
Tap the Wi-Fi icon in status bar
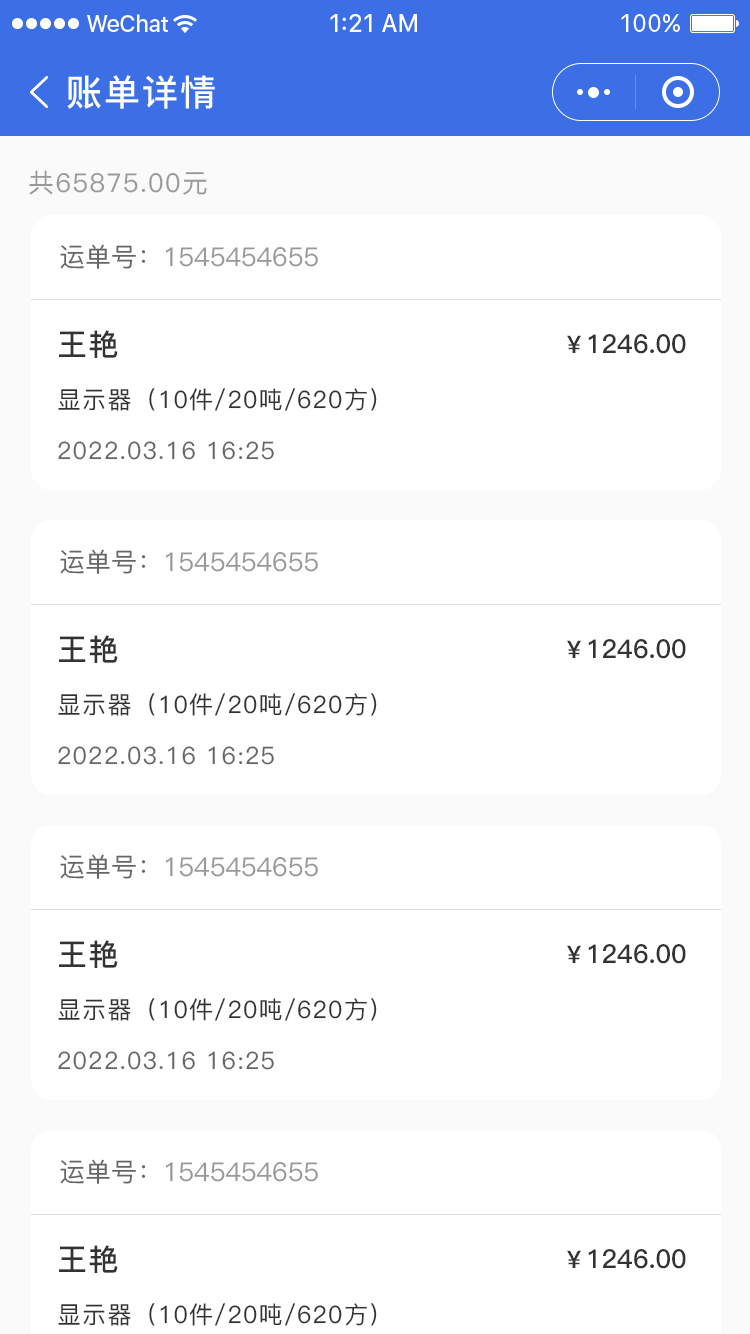pyautogui.click(x=185, y=24)
